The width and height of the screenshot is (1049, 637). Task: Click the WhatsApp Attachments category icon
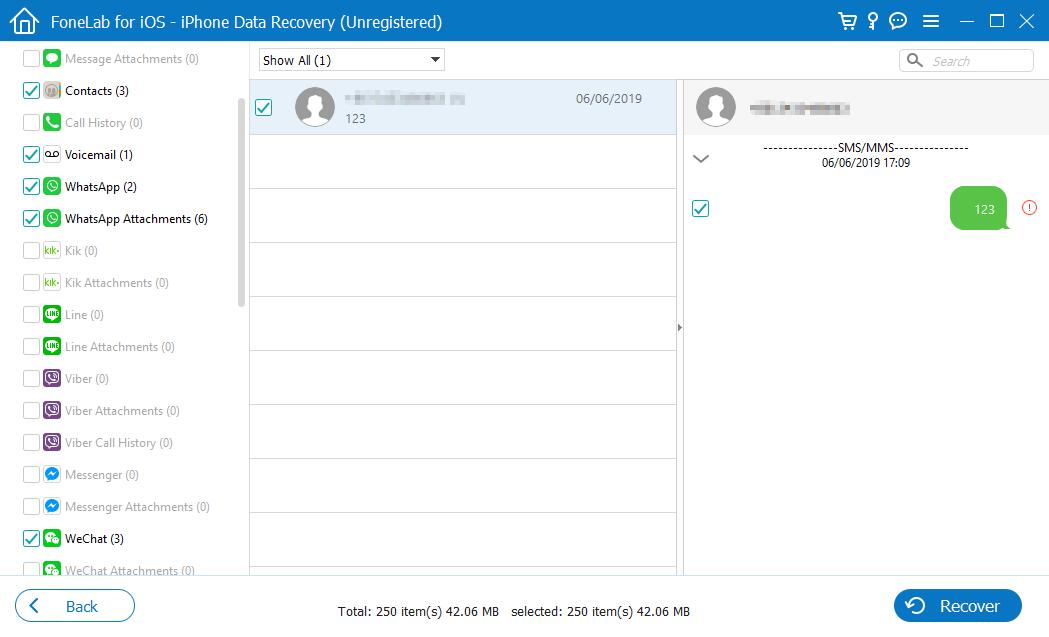52,219
